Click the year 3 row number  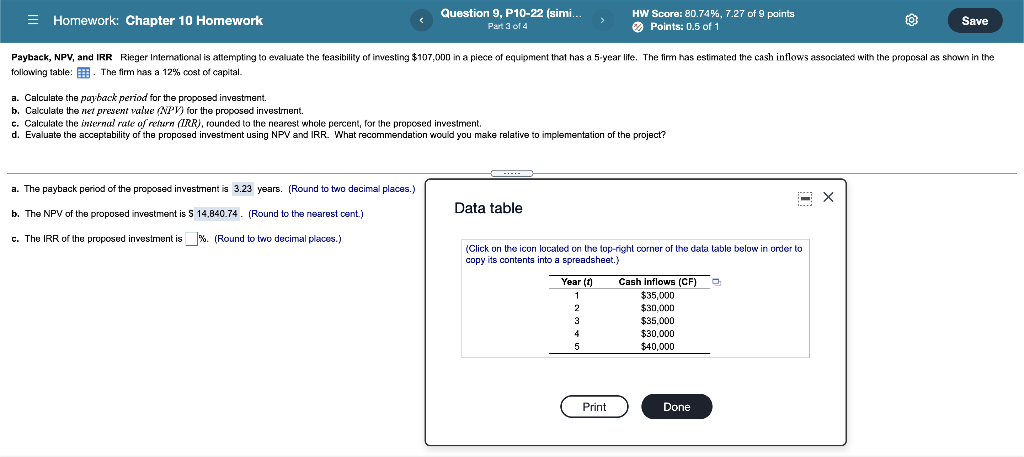[x=577, y=321]
